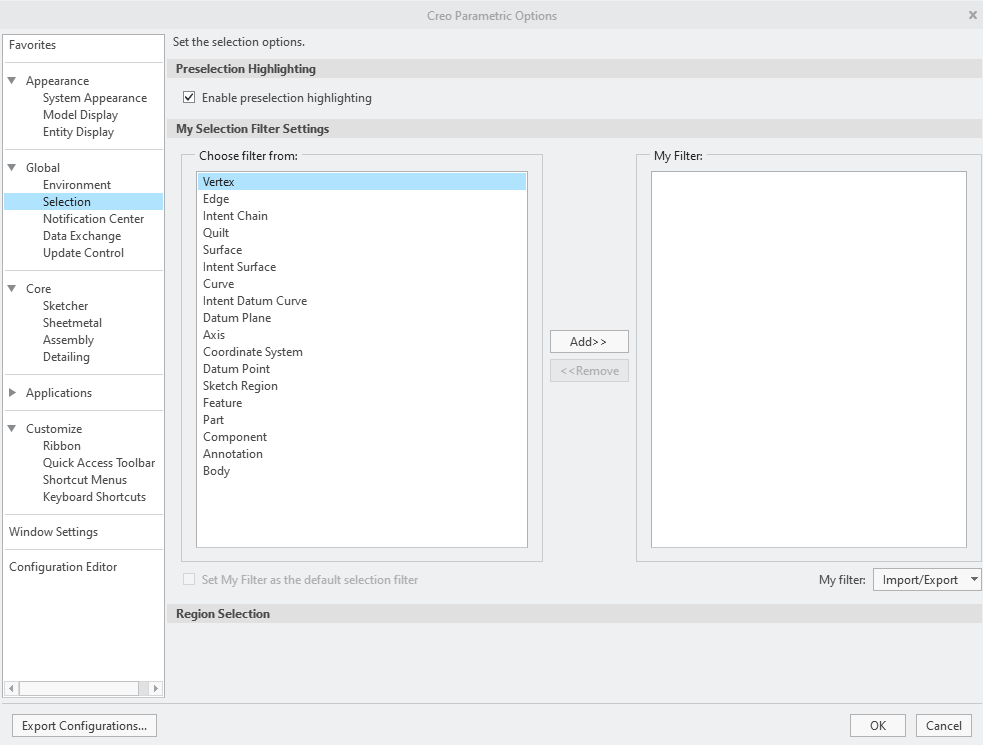This screenshot has width=983, height=745.
Task: Click the Add>> button
Action: pos(588,341)
